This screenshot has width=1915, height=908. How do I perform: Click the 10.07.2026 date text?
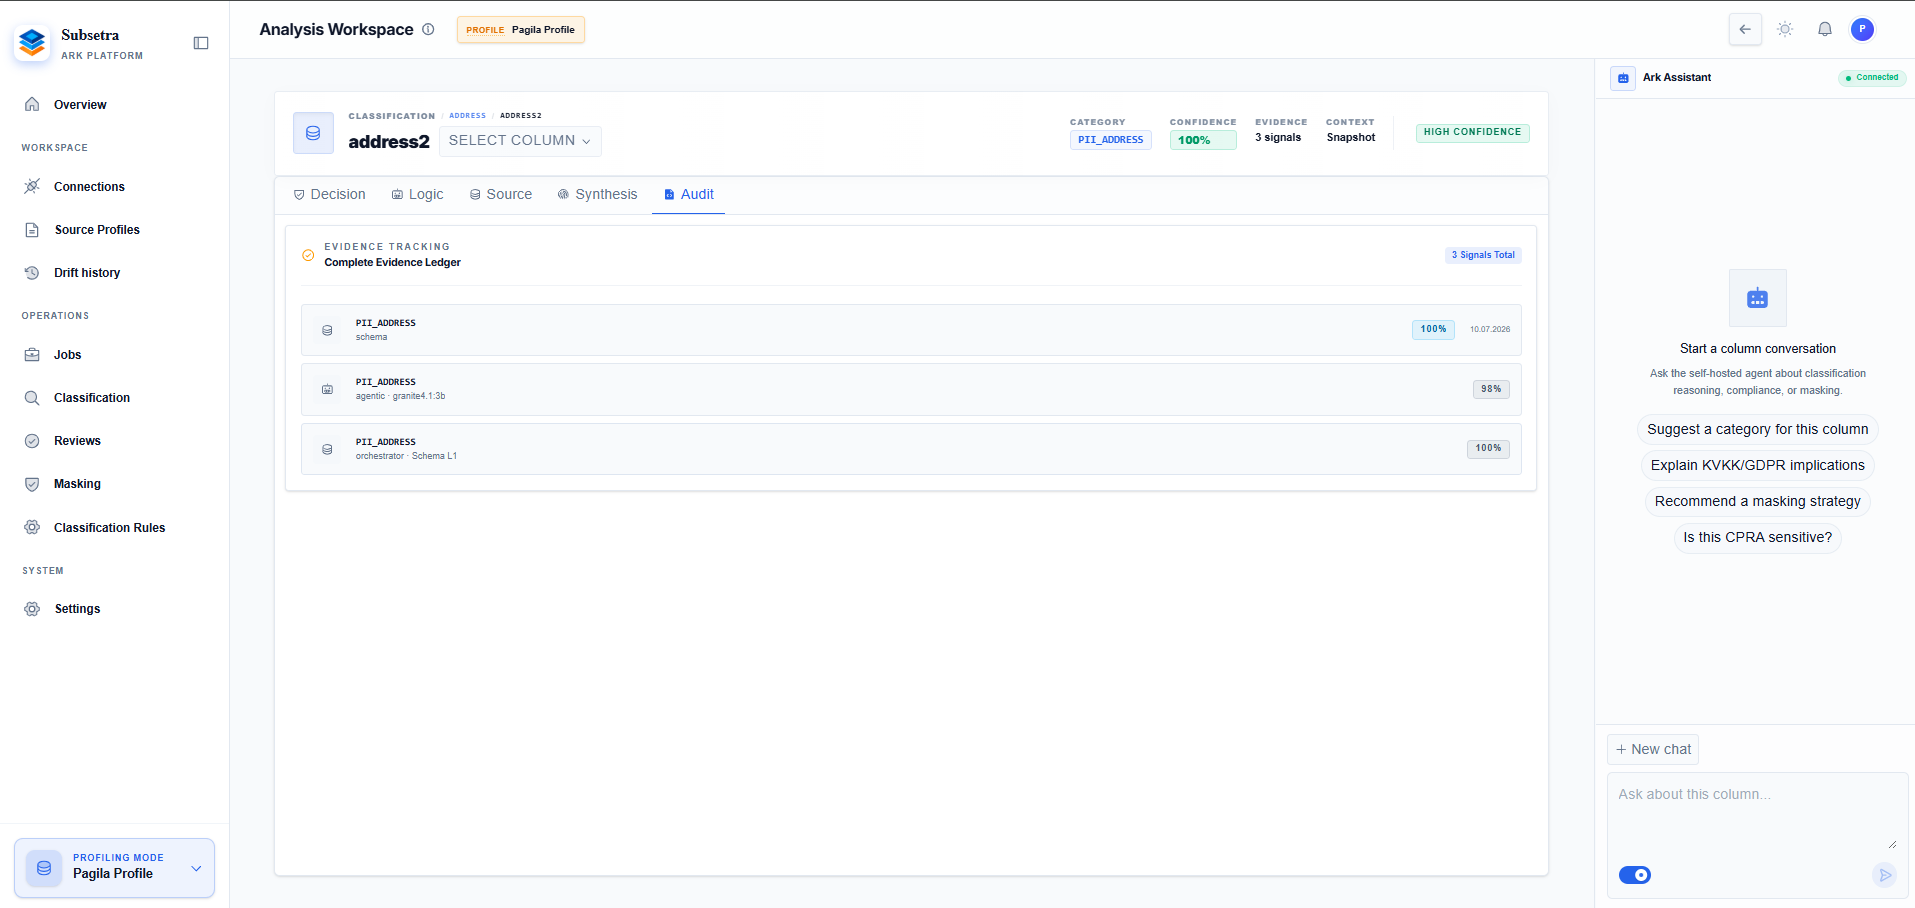[x=1490, y=329]
